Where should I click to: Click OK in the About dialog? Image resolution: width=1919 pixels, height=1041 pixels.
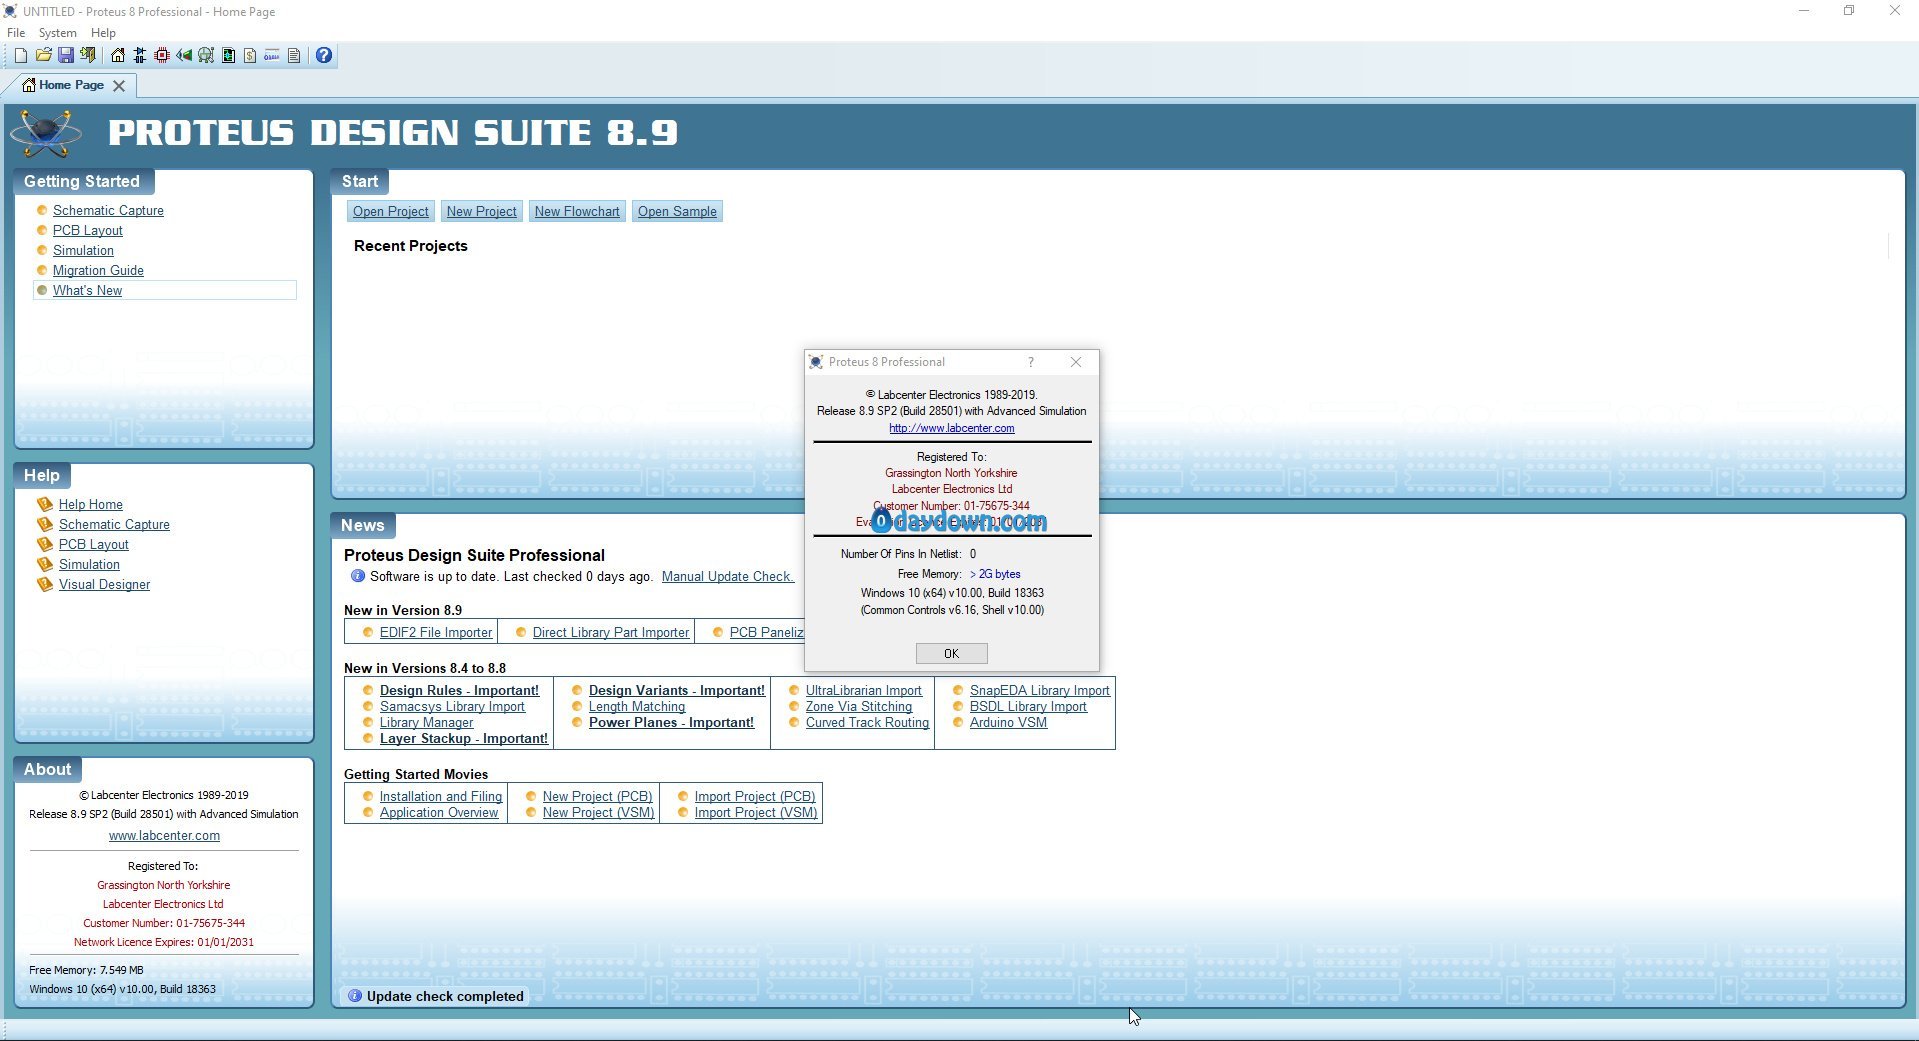(x=951, y=654)
